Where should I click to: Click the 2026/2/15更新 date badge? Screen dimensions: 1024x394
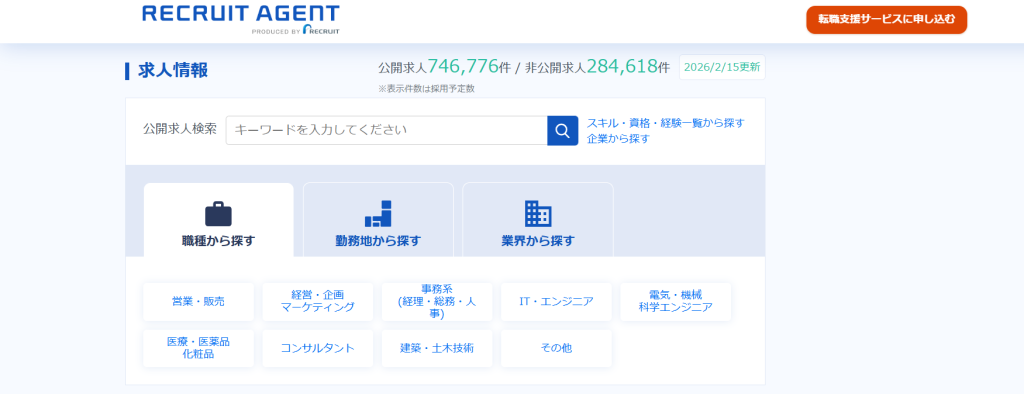pos(722,67)
